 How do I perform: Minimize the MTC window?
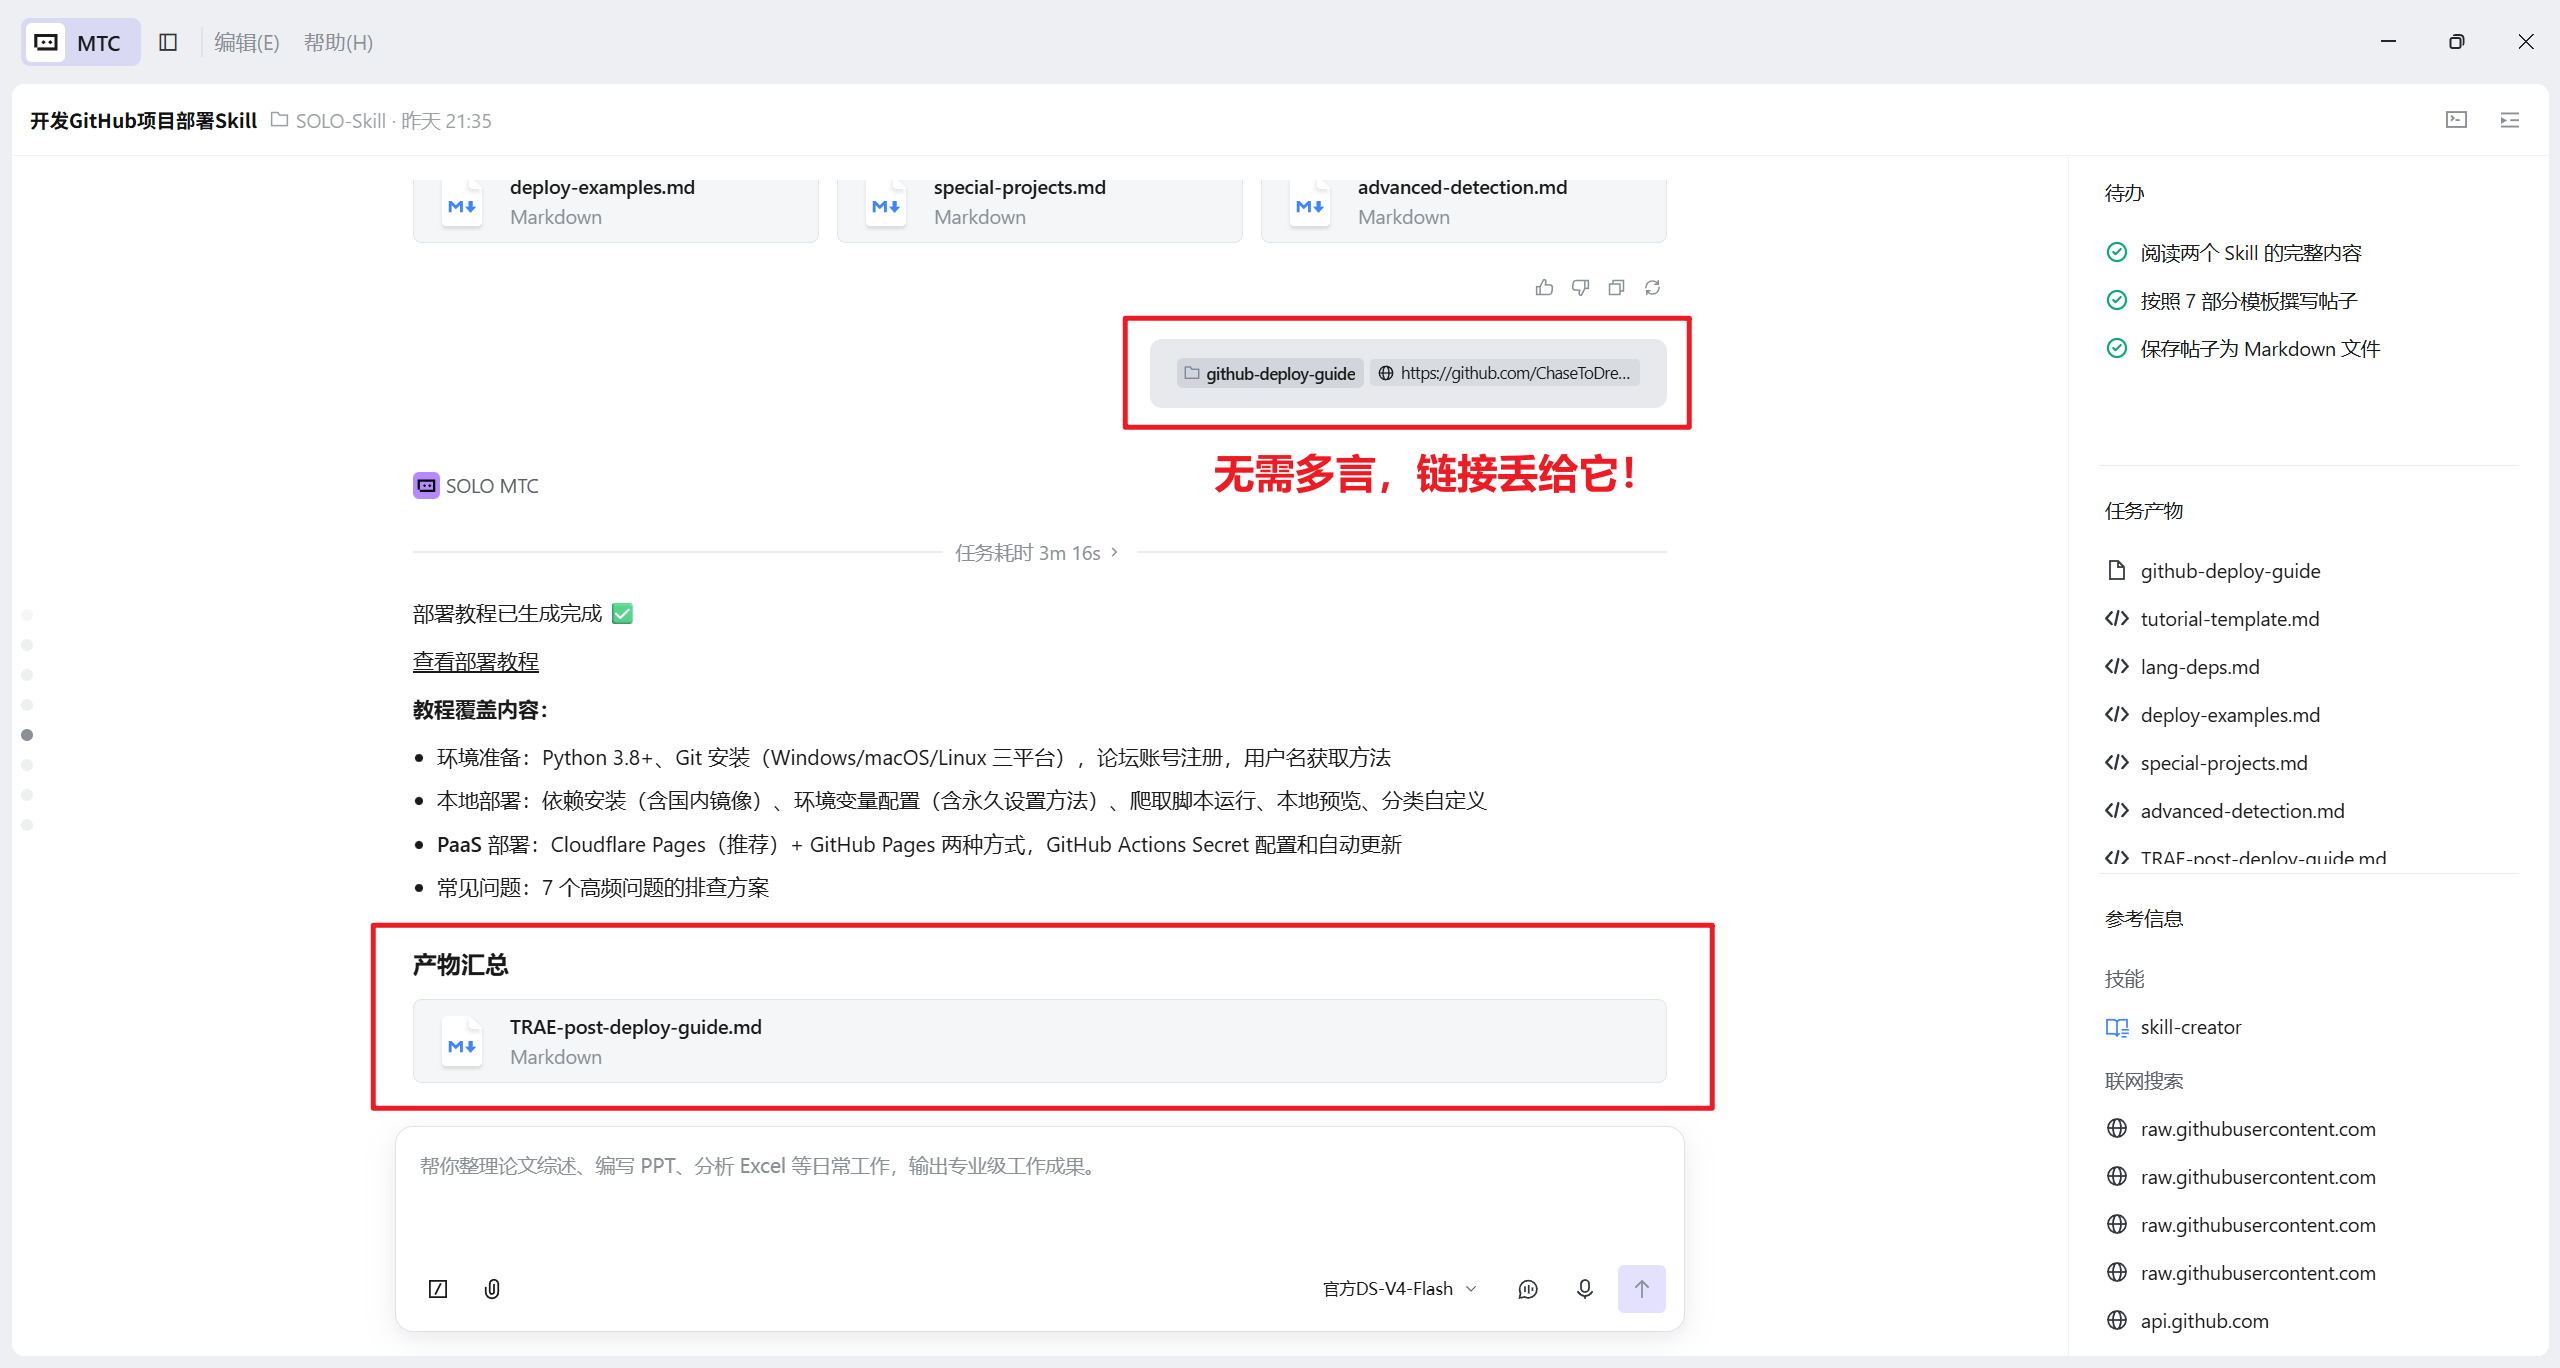[x=2388, y=41]
